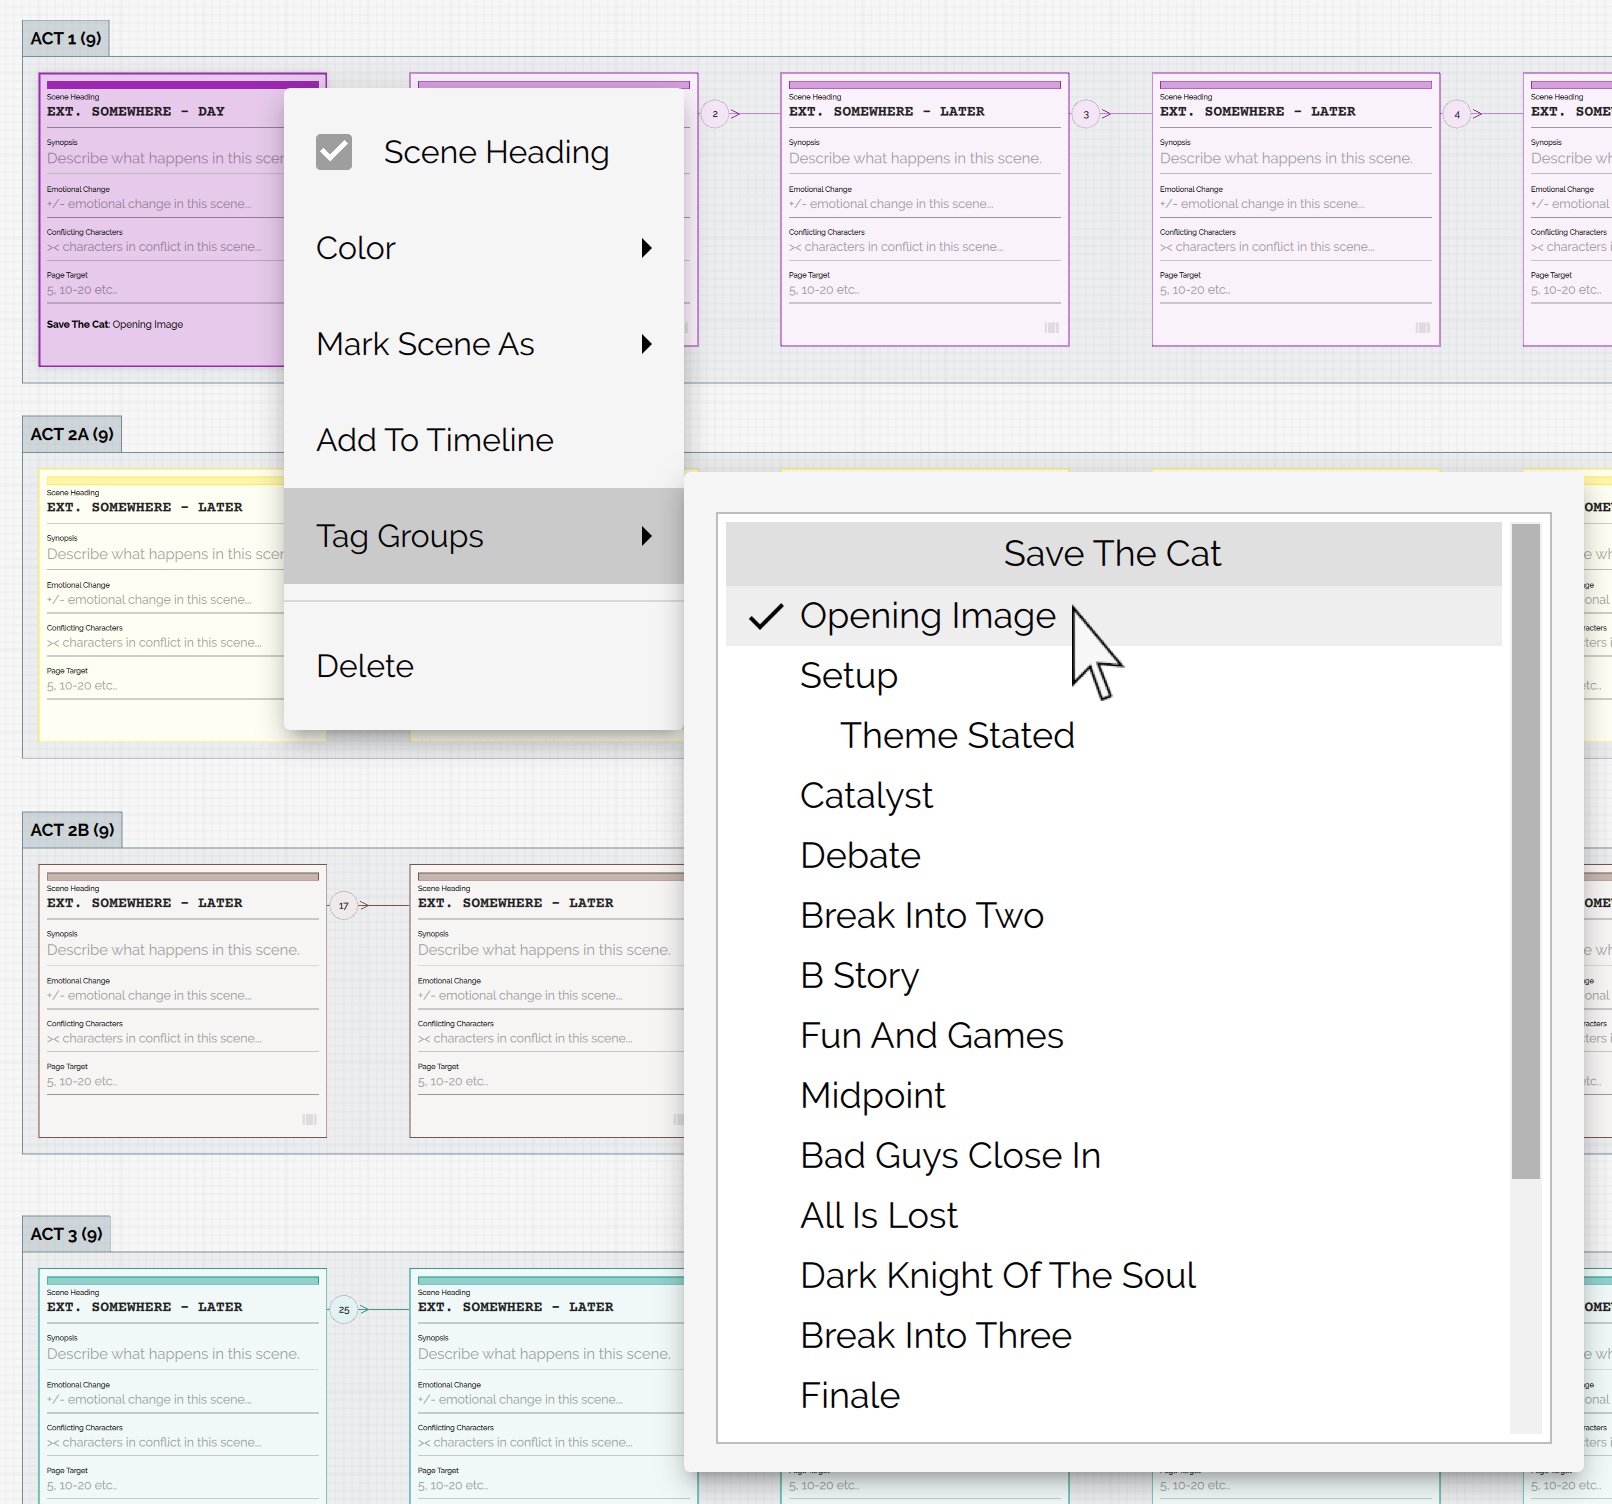The image size is (1612, 1504).
Task: Apply the Finale tag
Action: pos(1113,1396)
